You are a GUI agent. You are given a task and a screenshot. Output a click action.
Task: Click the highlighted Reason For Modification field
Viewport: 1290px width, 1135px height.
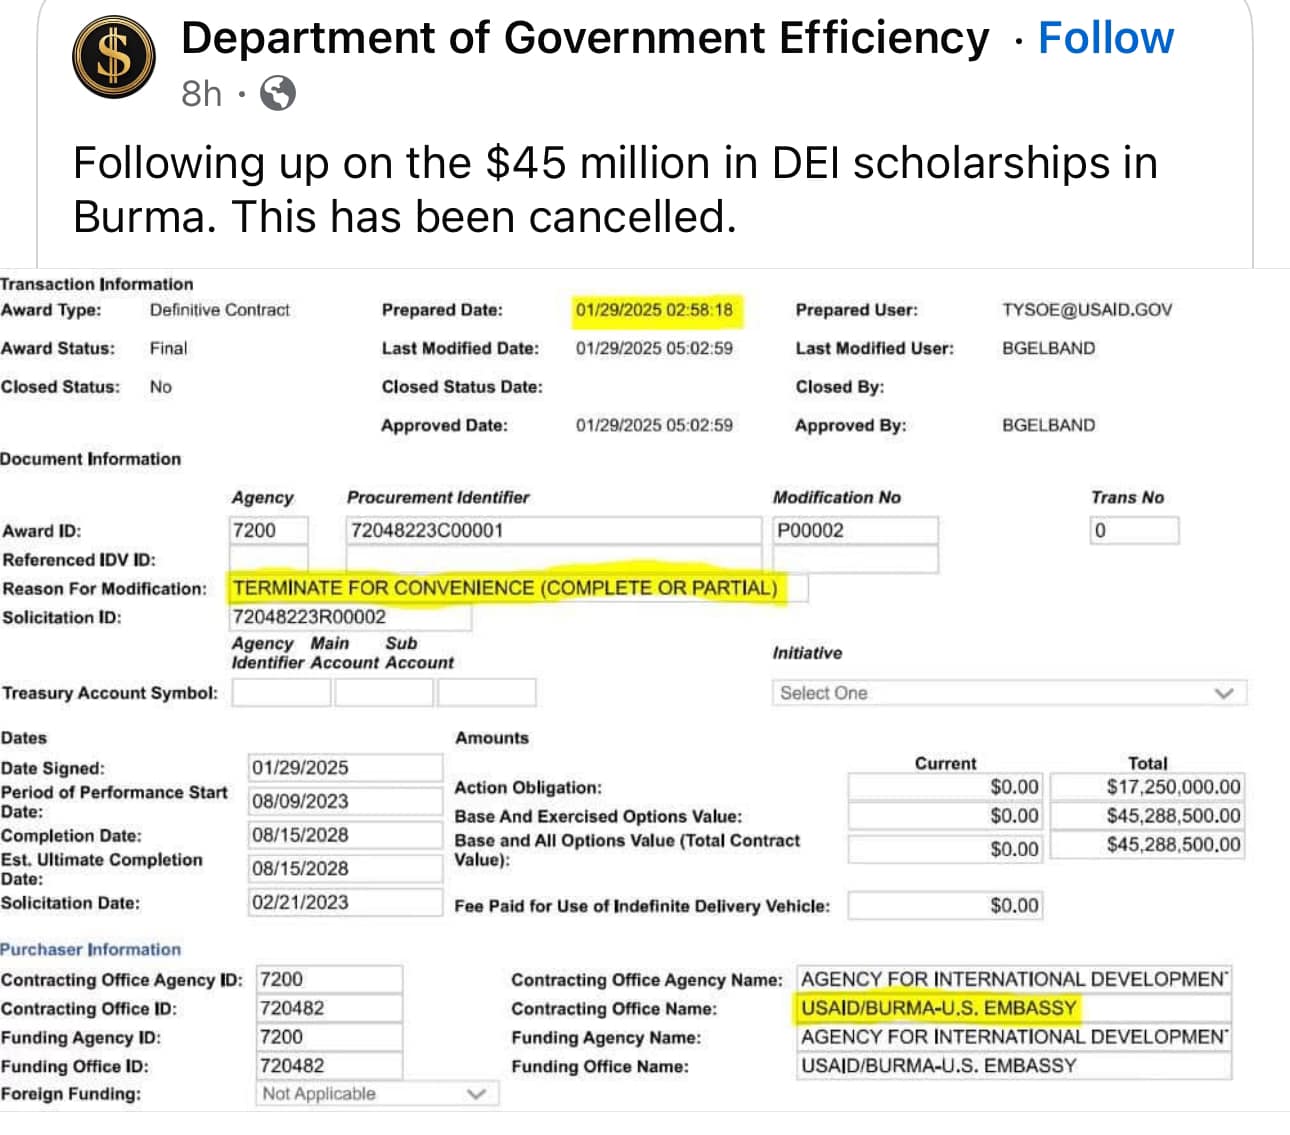coord(517,588)
